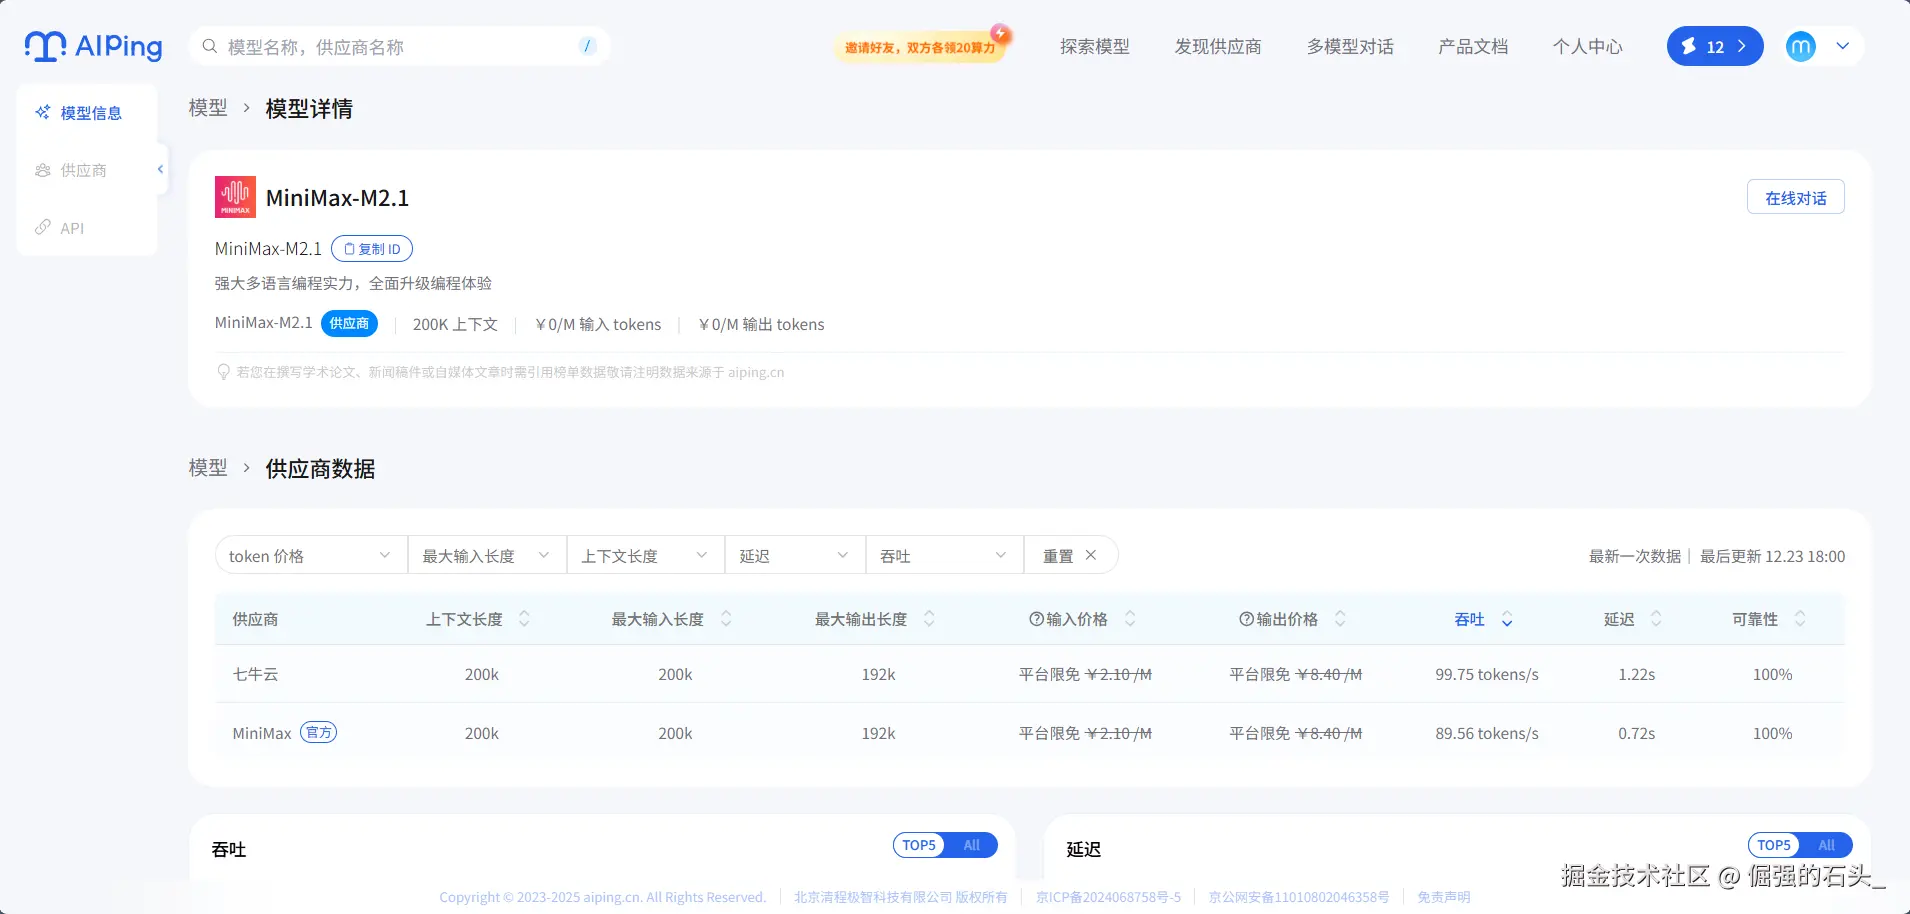Click the 1.22s latency value

1637,674
